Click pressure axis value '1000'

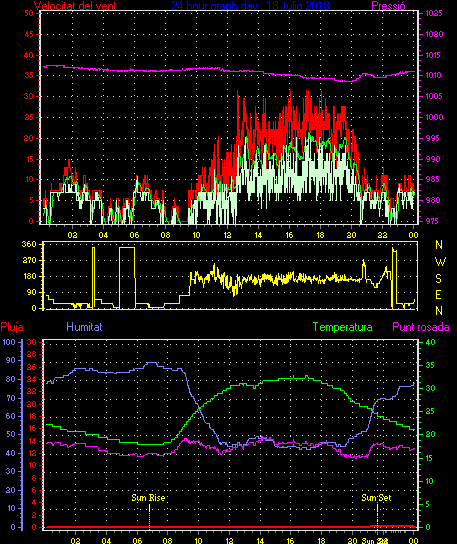[x=434, y=117]
